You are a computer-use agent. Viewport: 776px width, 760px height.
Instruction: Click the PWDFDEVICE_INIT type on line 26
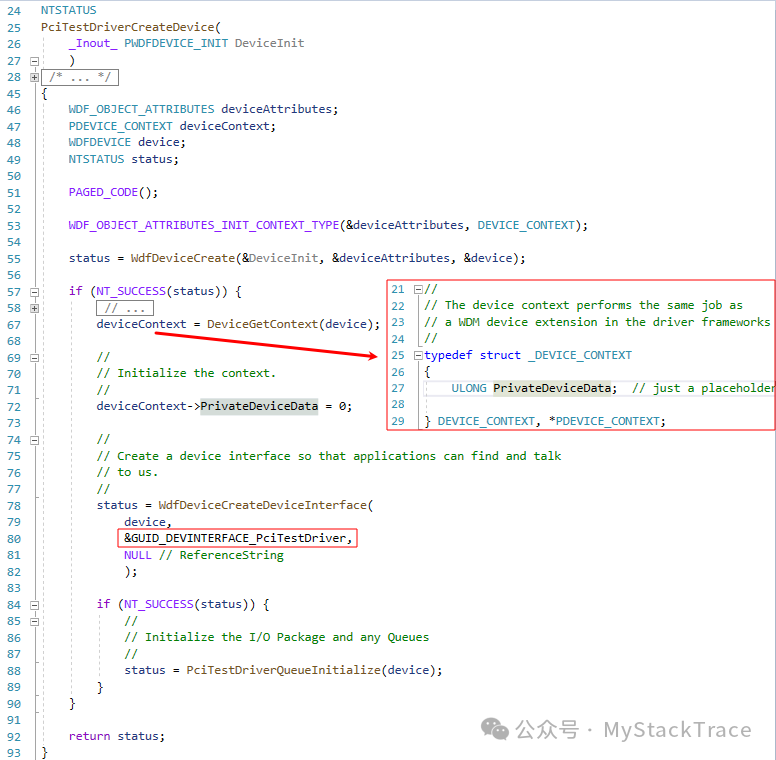[x=176, y=44]
